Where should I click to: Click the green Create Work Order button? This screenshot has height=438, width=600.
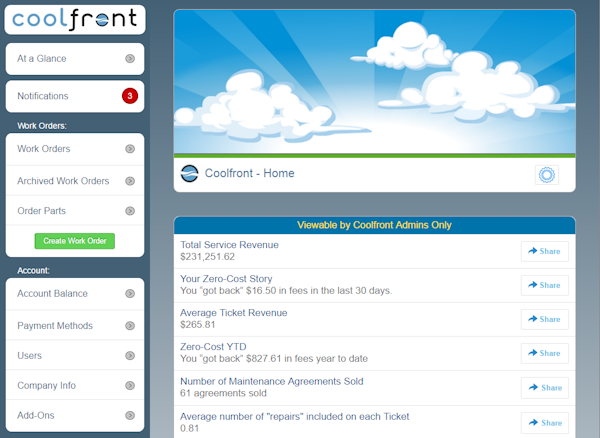(75, 241)
